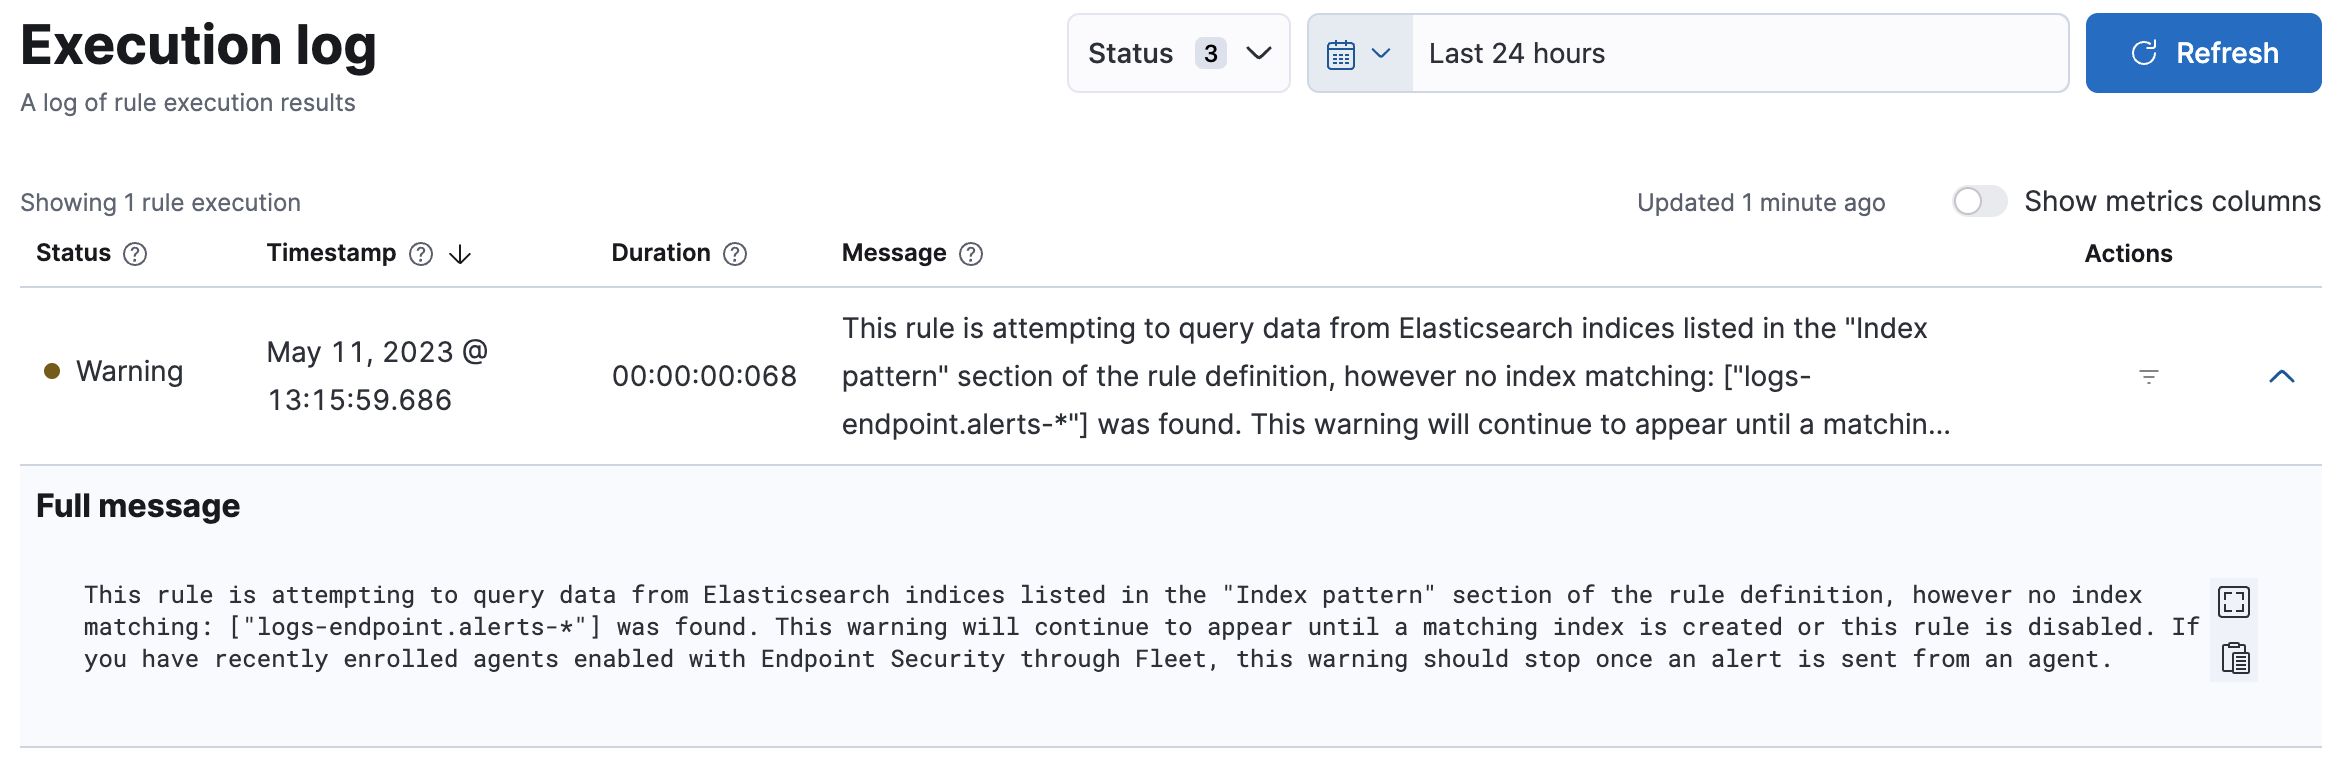Image resolution: width=2342 pixels, height=760 pixels.
Task: Open the actions filter icon on the Warning row
Action: point(2148,377)
